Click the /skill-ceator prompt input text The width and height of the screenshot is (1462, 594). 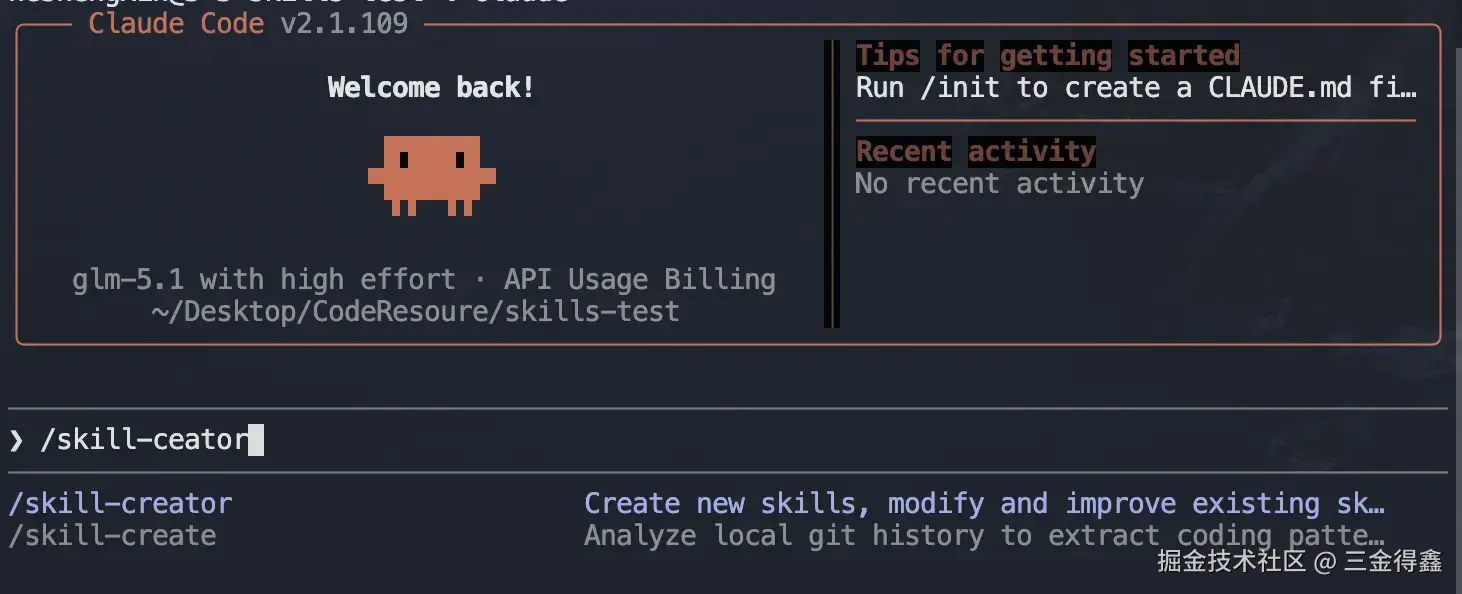click(x=144, y=439)
